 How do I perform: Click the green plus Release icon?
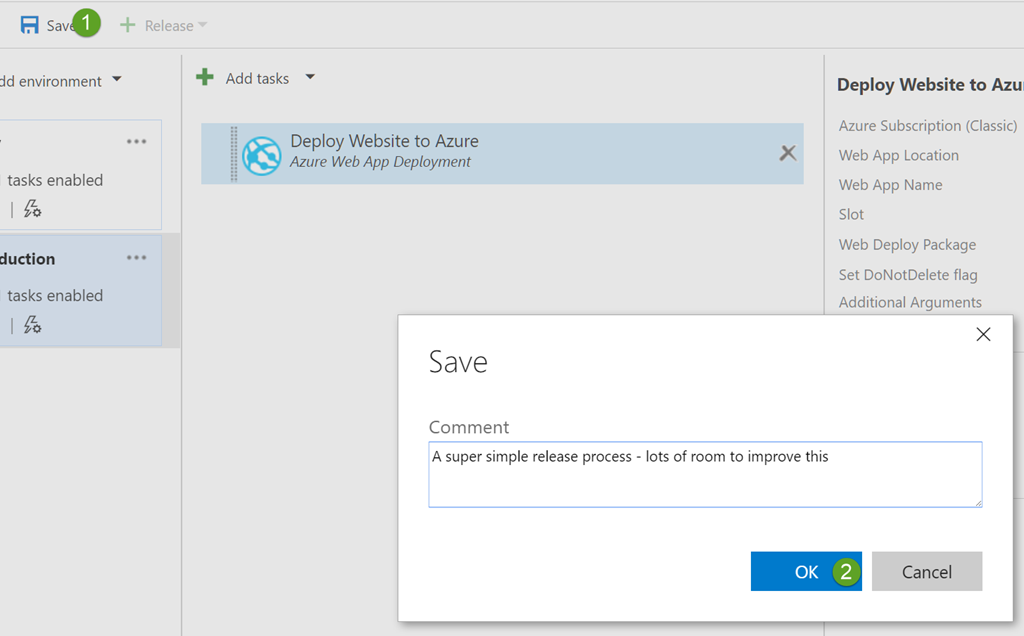(x=127, y=25)
